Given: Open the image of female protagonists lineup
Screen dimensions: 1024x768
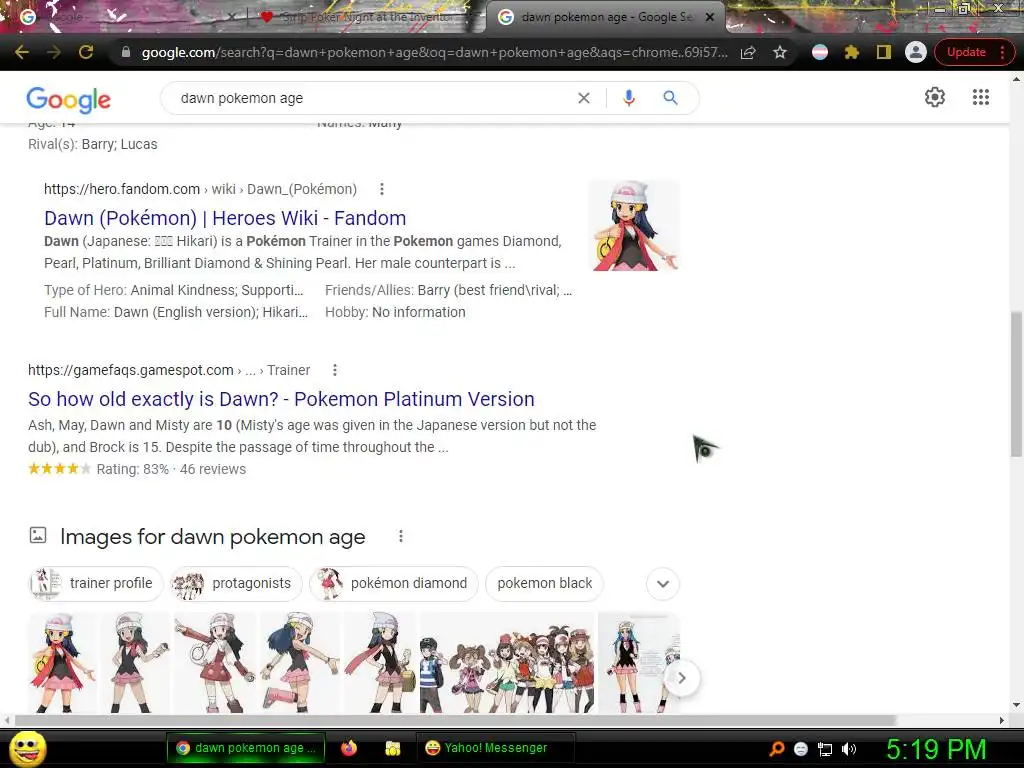Looking at the screenshot, I should (x=507, y=662).
